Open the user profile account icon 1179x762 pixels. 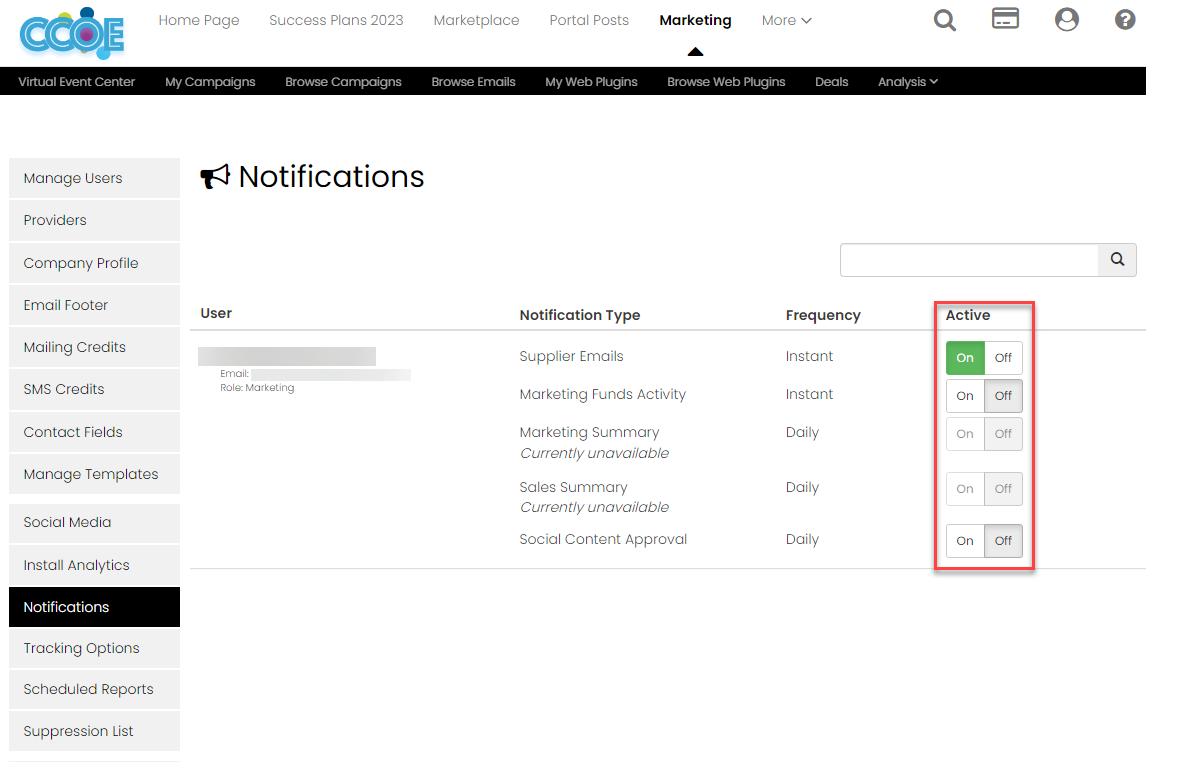click(1066, 19)
